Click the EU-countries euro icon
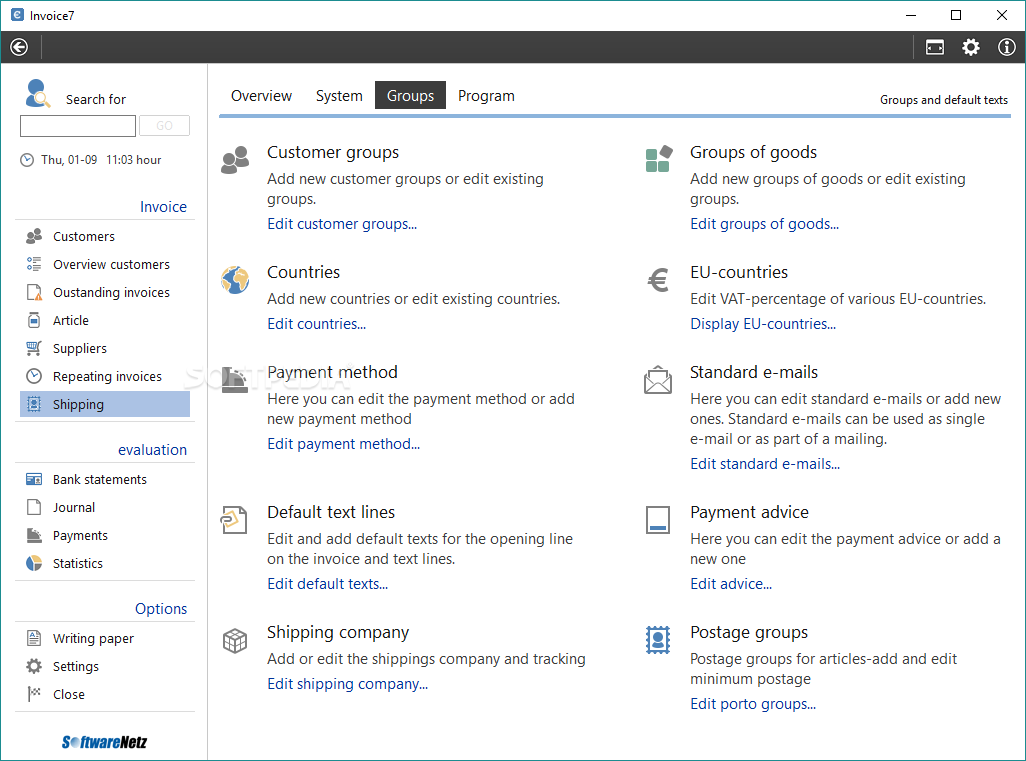Screen dimensions: 1026x761 click(x=658, y=280)
